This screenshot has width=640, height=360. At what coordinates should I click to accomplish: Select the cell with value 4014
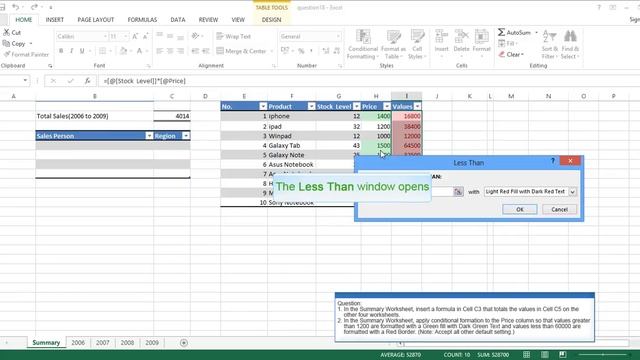172,116
